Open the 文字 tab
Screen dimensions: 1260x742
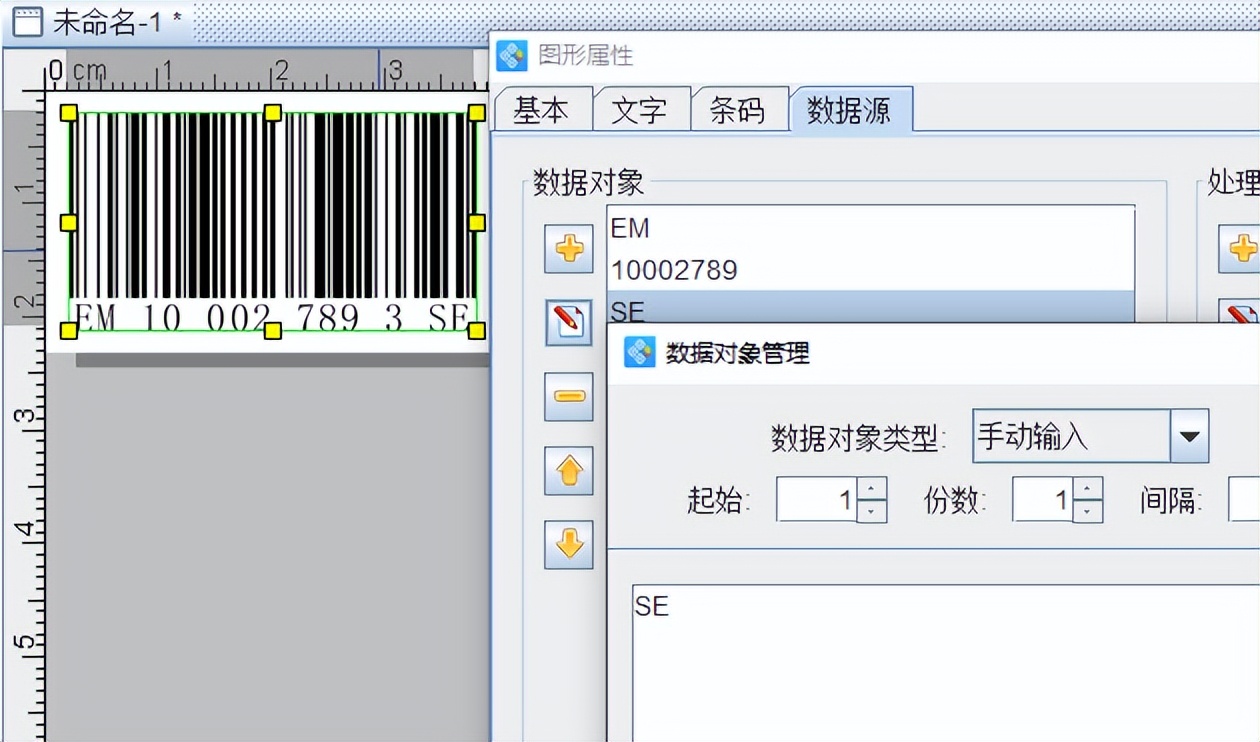(x=641, y=110)
